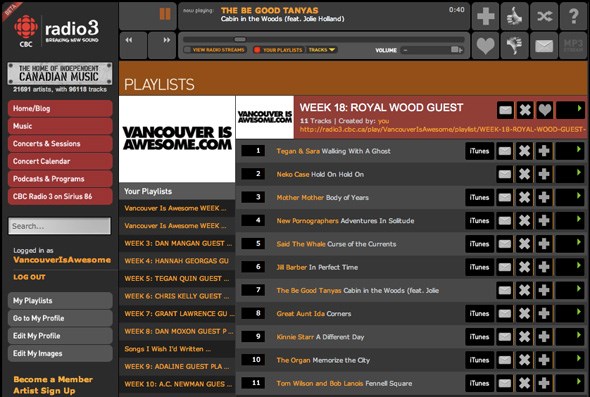Skip forward to next track
Screen dimensions: 590x397
pyautogui.click(x=162, y=45)
